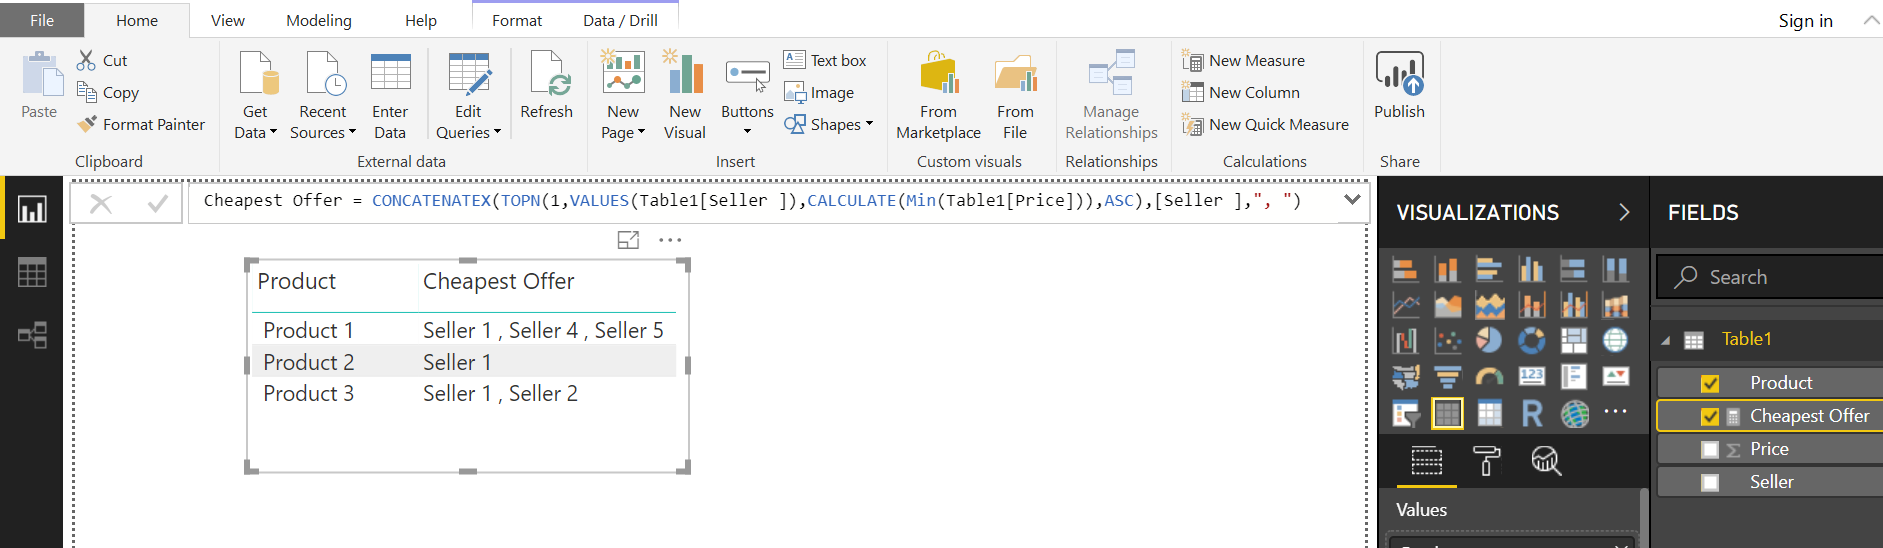Open Help ribbon tab
The height and width of the screenshot is (548, 1883).
[x=420, y=20]
